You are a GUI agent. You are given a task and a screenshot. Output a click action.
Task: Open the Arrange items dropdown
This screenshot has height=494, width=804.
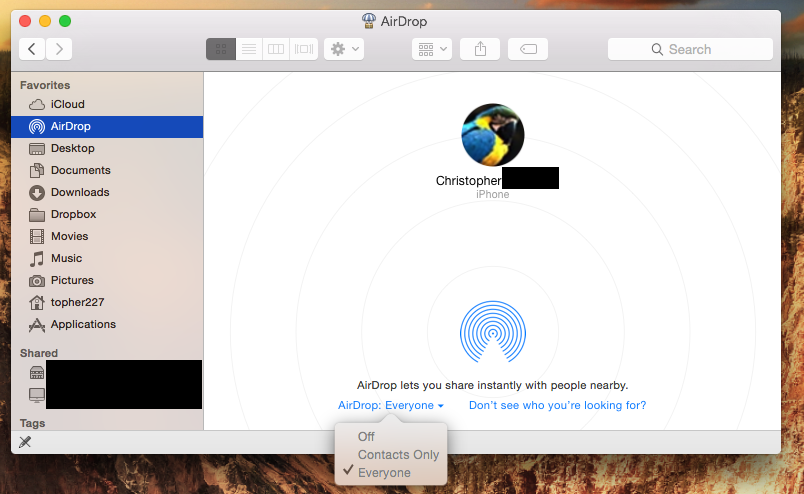pyautogui.click(x=432, y=49)
